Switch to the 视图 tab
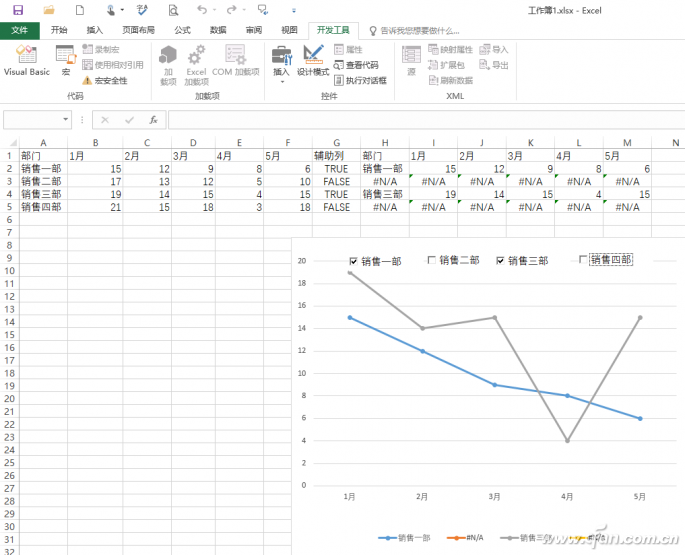685x555 pixels. pos(289,30)
